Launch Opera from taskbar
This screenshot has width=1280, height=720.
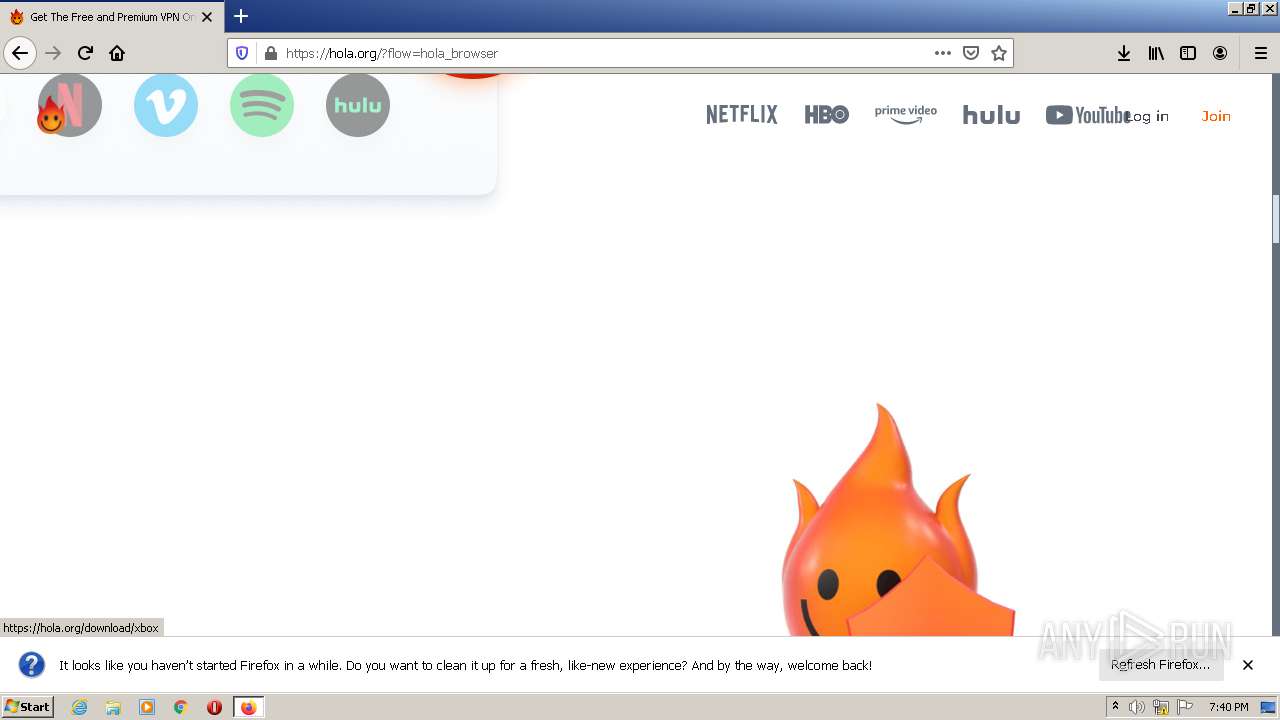pyautogui.click(x=214, y=707)
